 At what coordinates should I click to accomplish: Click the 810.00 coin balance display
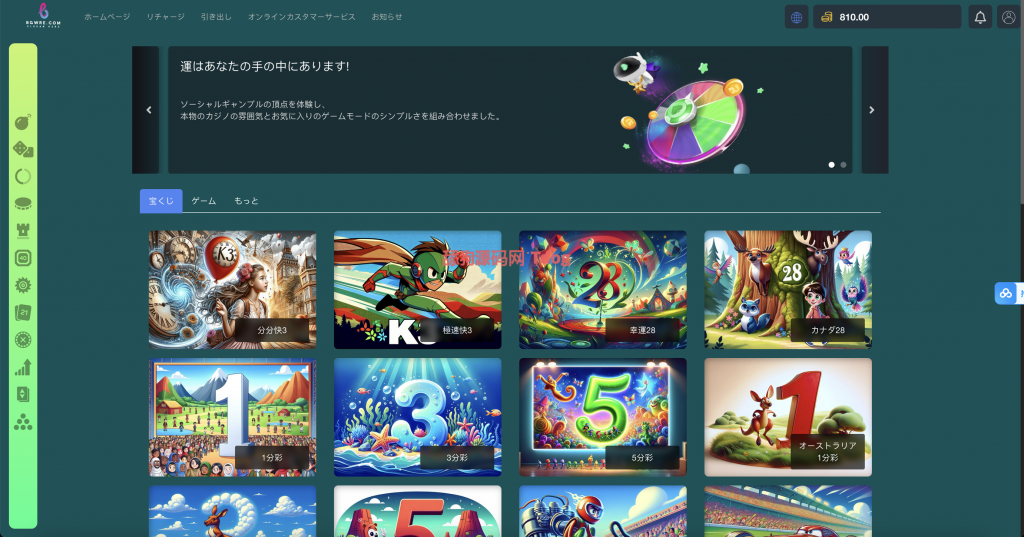pyautogui.click(x=887, y=17)
